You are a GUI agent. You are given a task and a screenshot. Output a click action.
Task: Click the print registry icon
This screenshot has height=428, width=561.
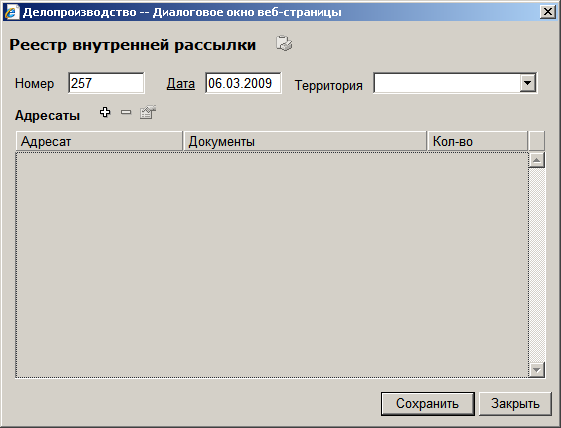284,43
